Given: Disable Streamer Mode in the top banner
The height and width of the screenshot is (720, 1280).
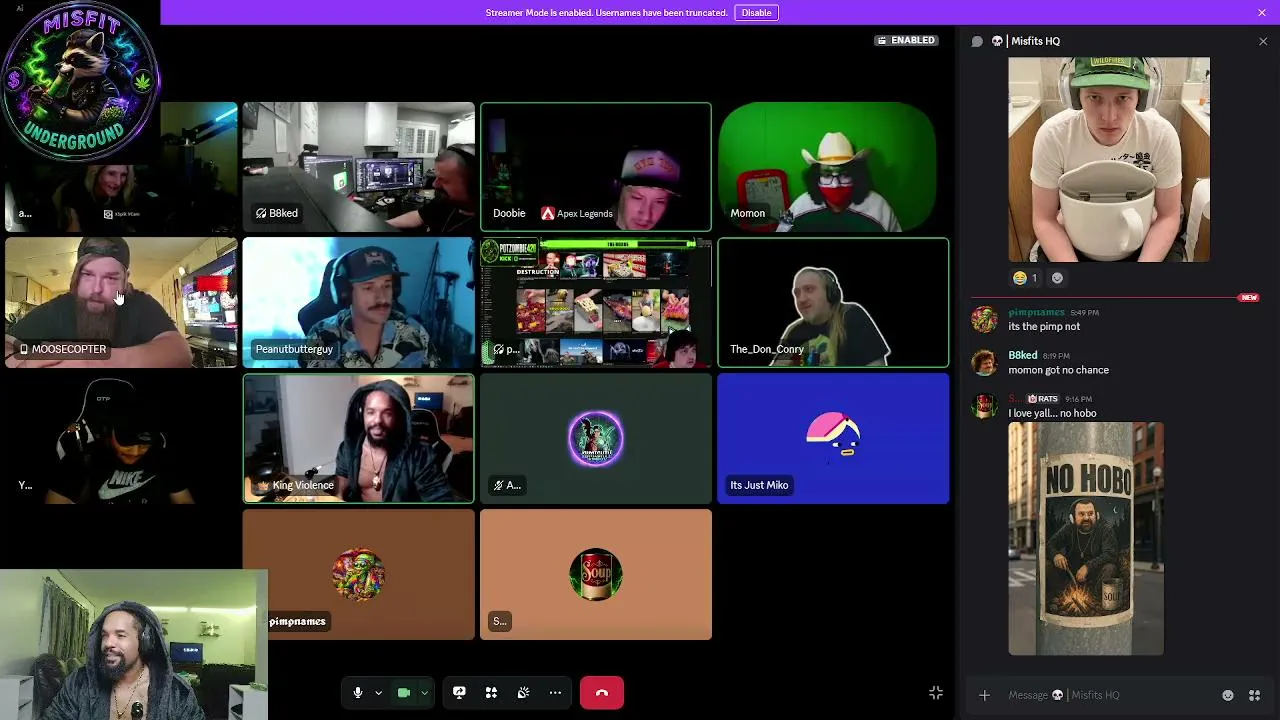Looking at the screenshot, I should [x=756, y=13].
